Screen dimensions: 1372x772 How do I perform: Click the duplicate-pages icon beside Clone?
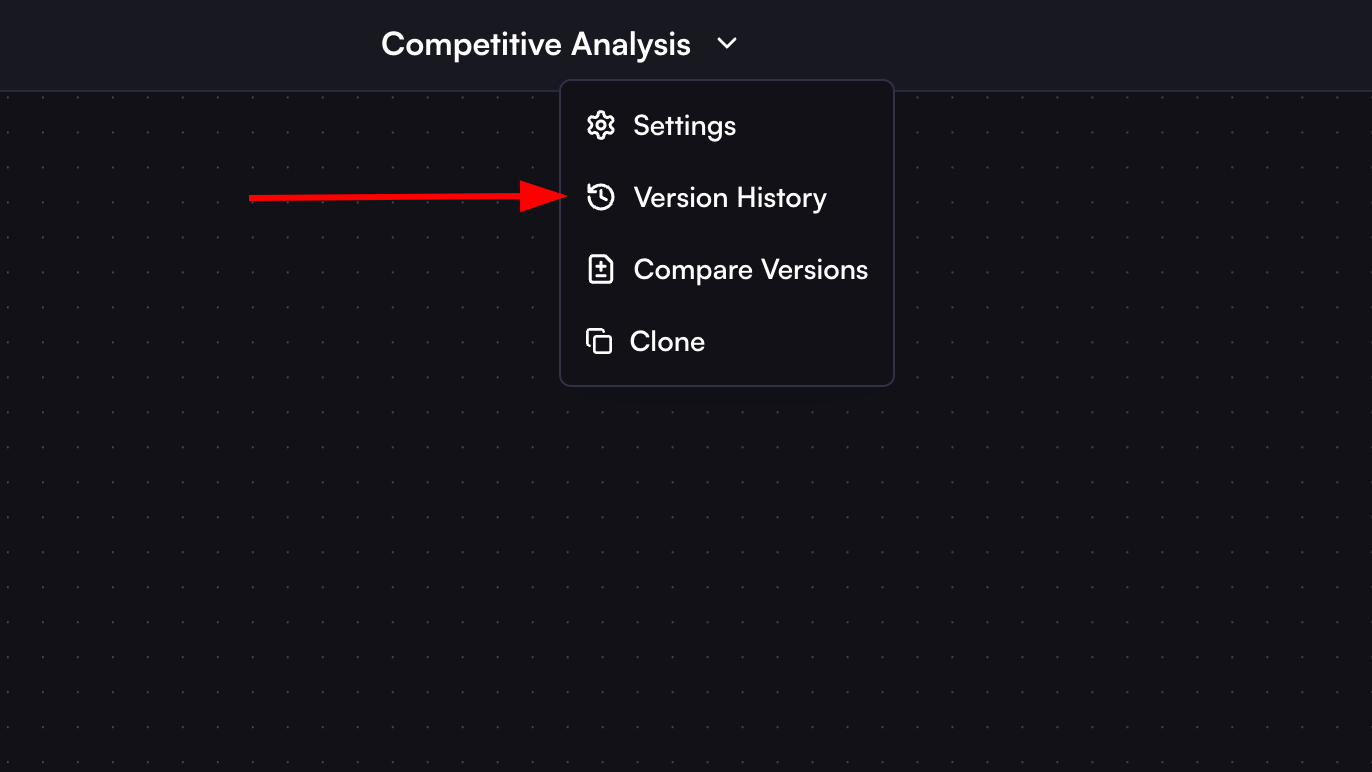click(x=600, y=341)
